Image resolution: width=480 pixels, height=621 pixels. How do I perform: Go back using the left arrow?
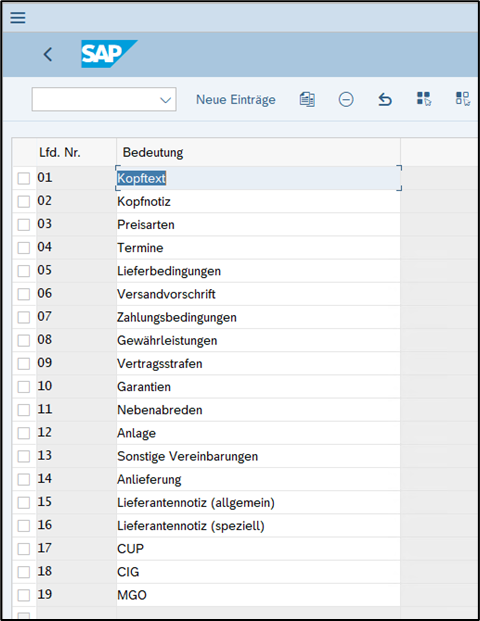click(48, 54)
